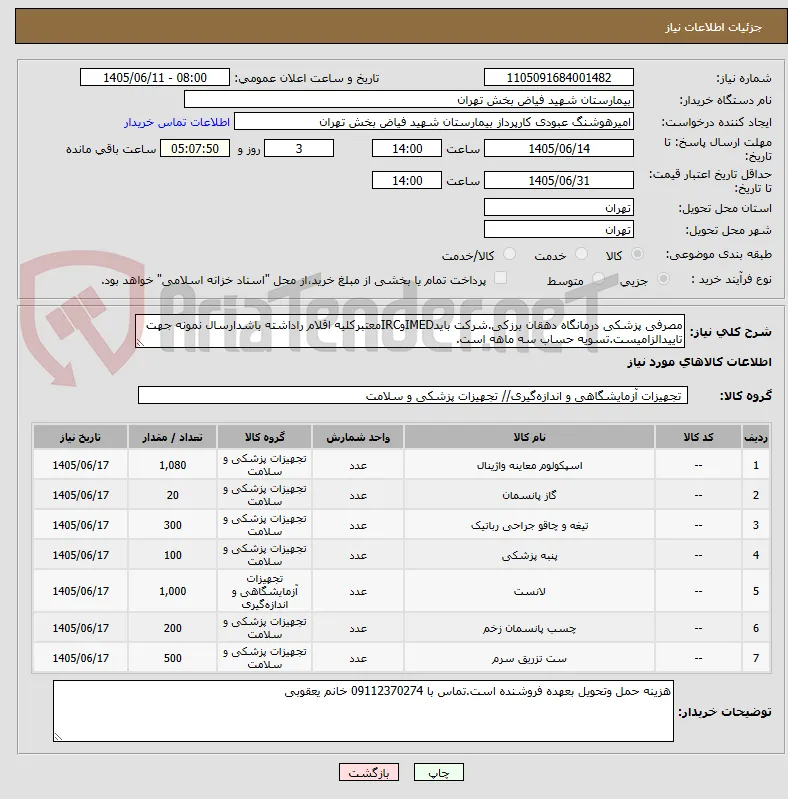Viewport: 788px width, 799px height.
Task: Select the متوسط purchase type radio
Action: tap(598, 279)
